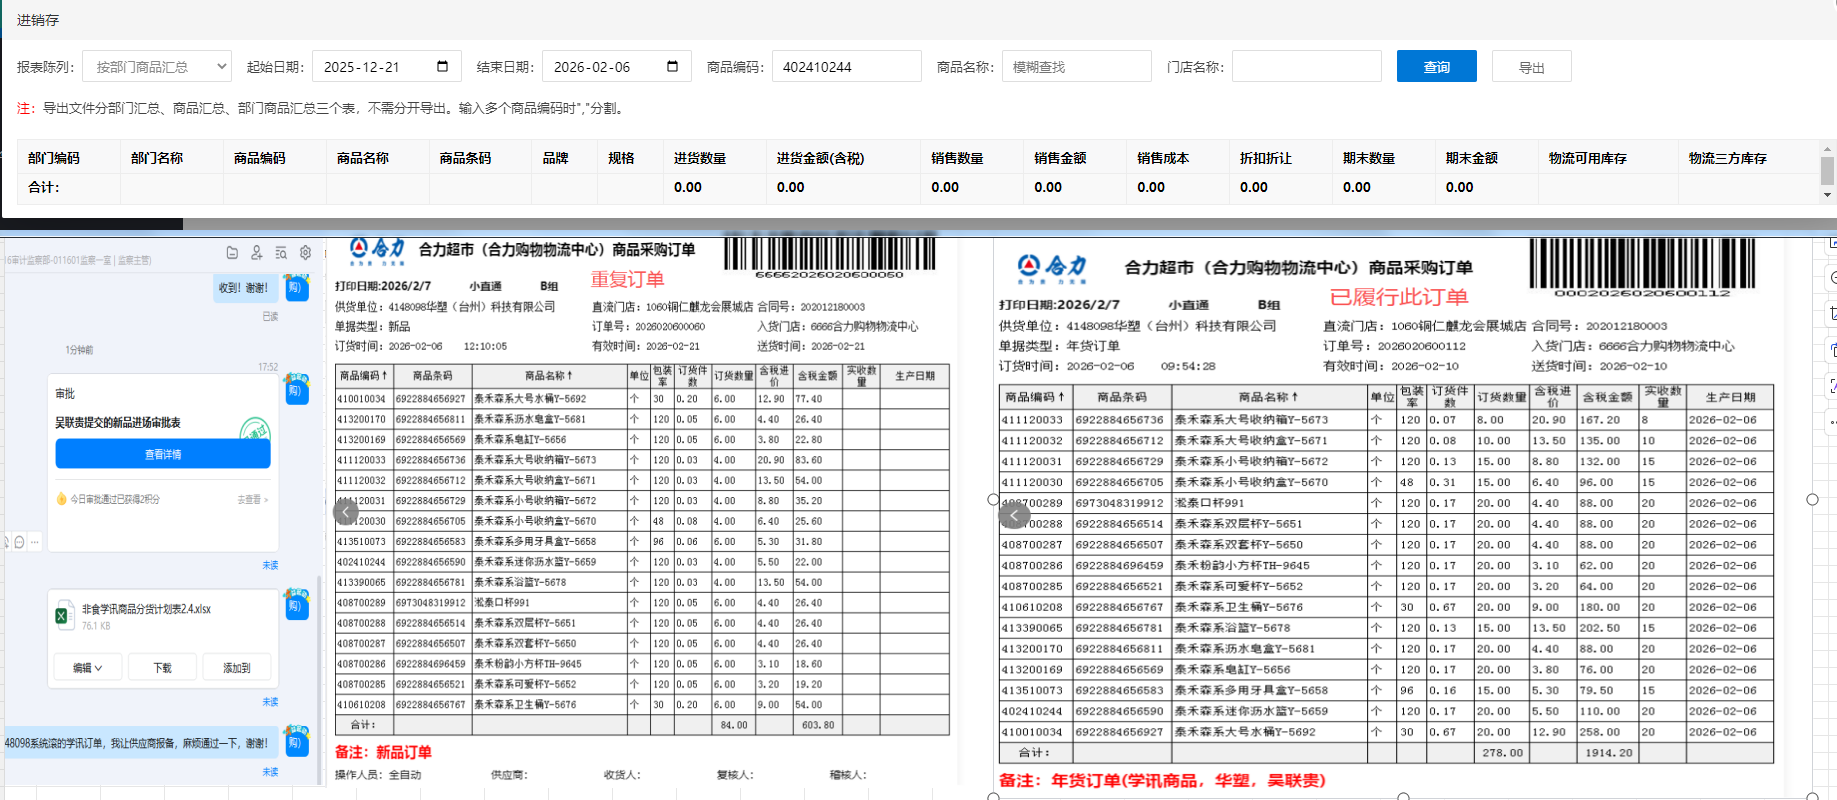Viewport: 1837px width, 800px height.
Task: Open the calendar picker for 起始日期
Action: [442, 66]
